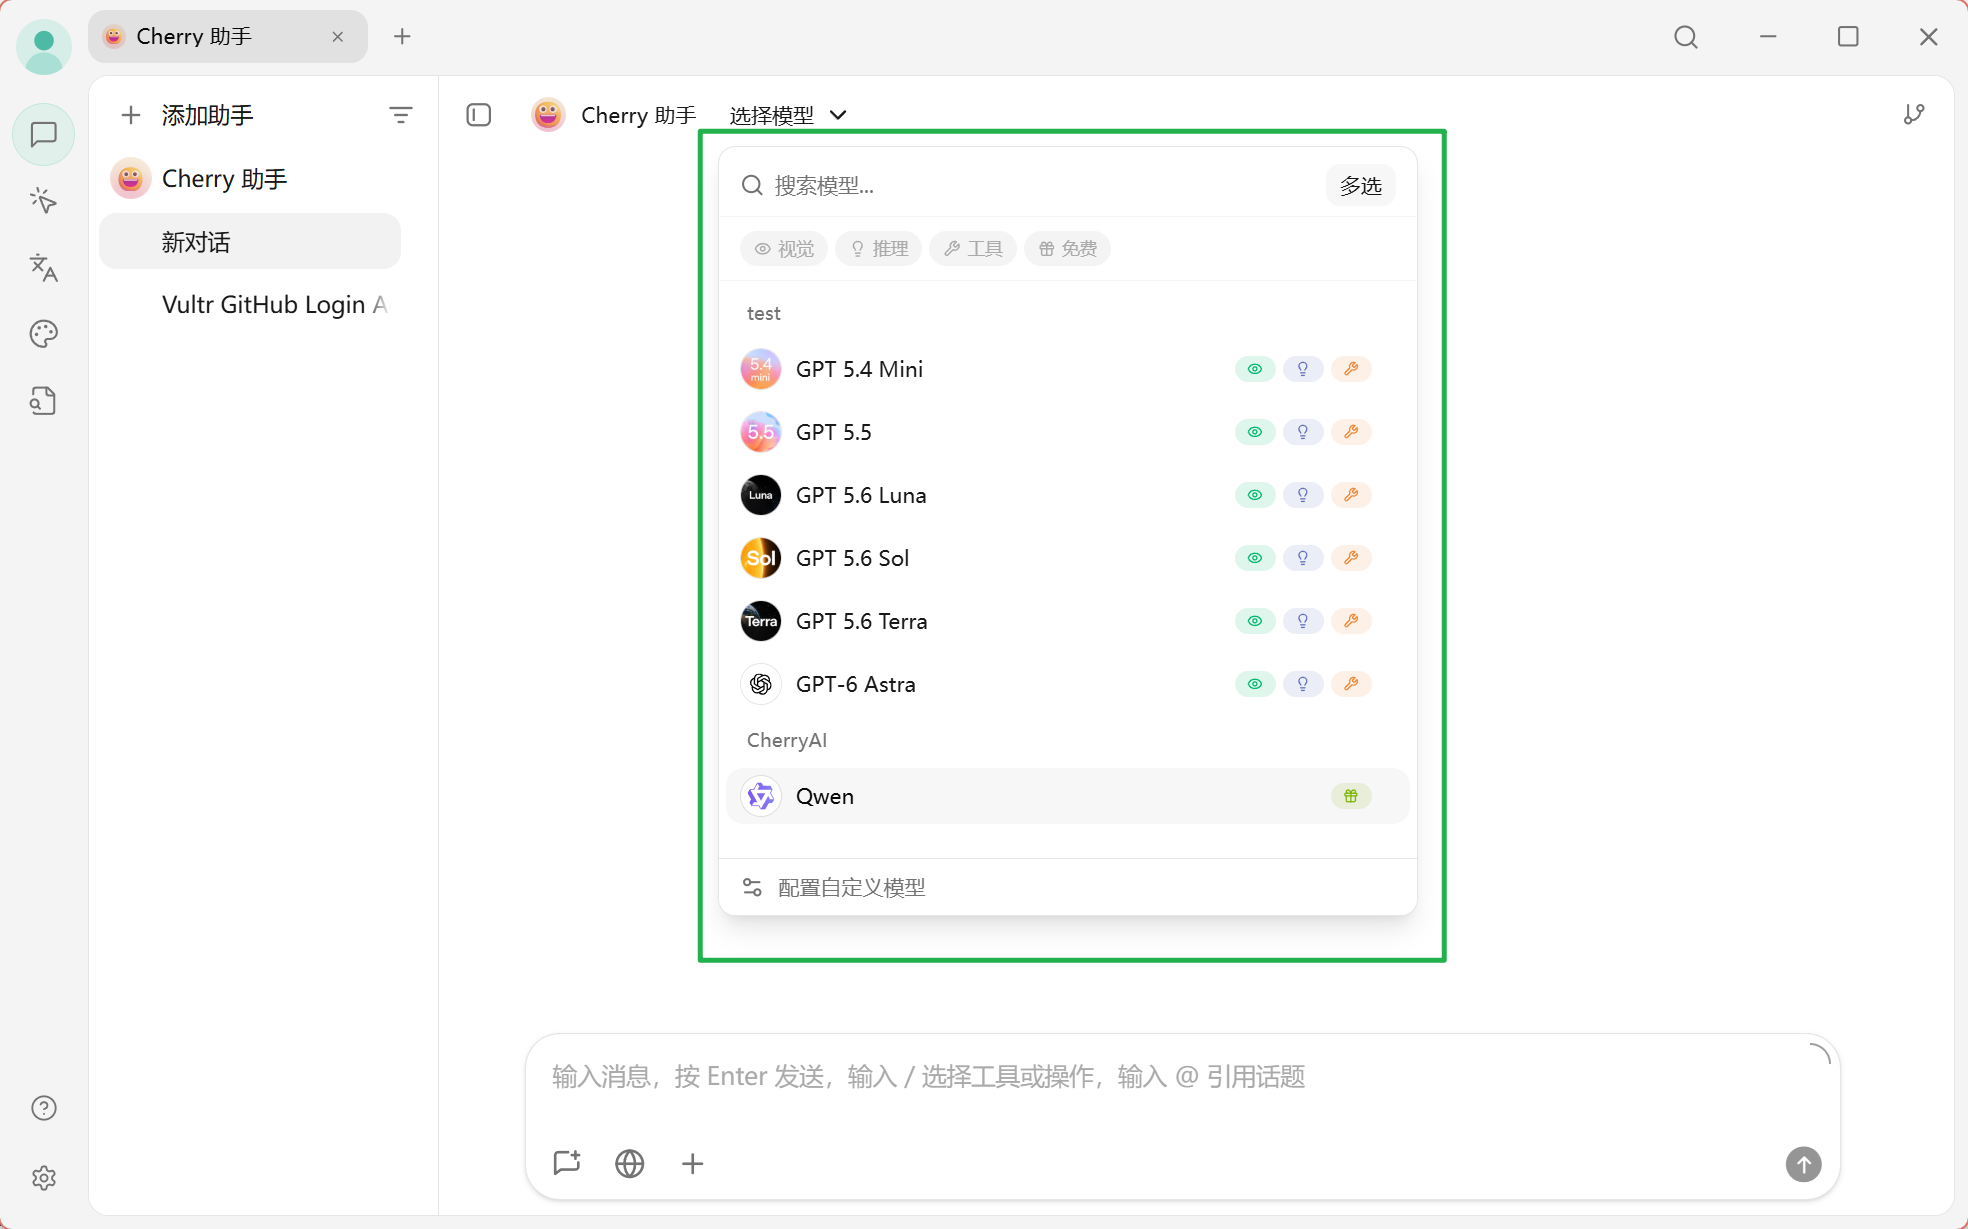
Task: Click the send arrow button
Action: click(1804, 1164)
